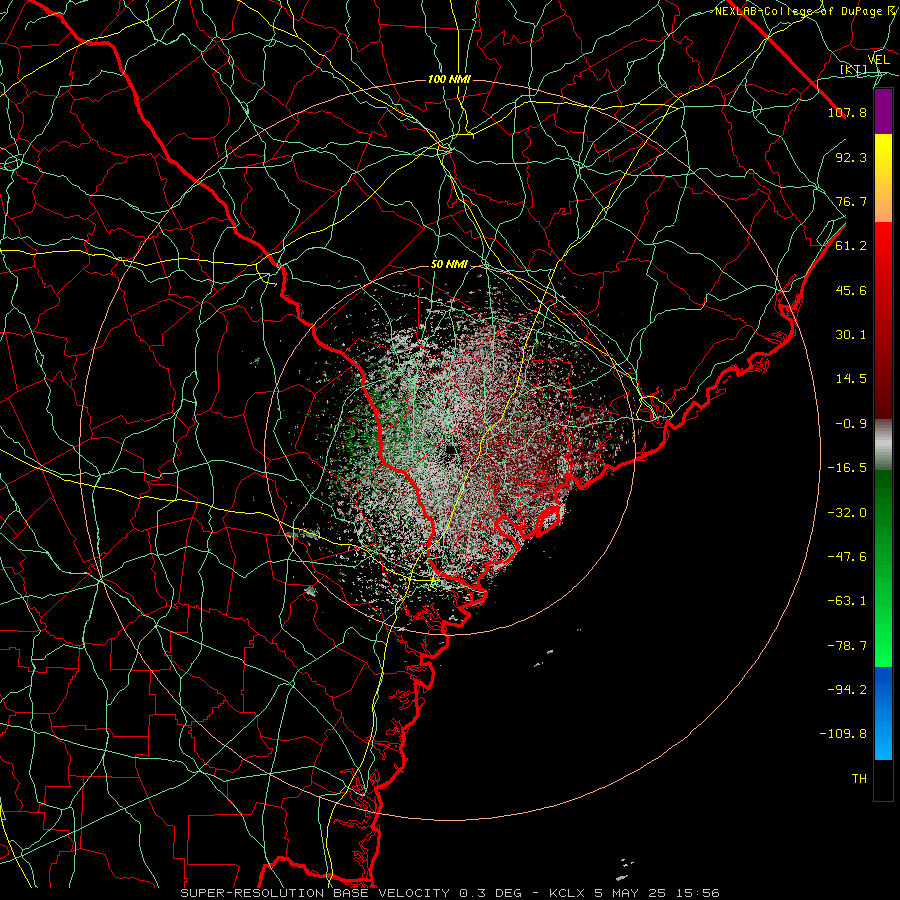Click the KCLX 5 MAY 25 15:56 timestamp
Screen dimensions: 900x900
coord(634,893)
